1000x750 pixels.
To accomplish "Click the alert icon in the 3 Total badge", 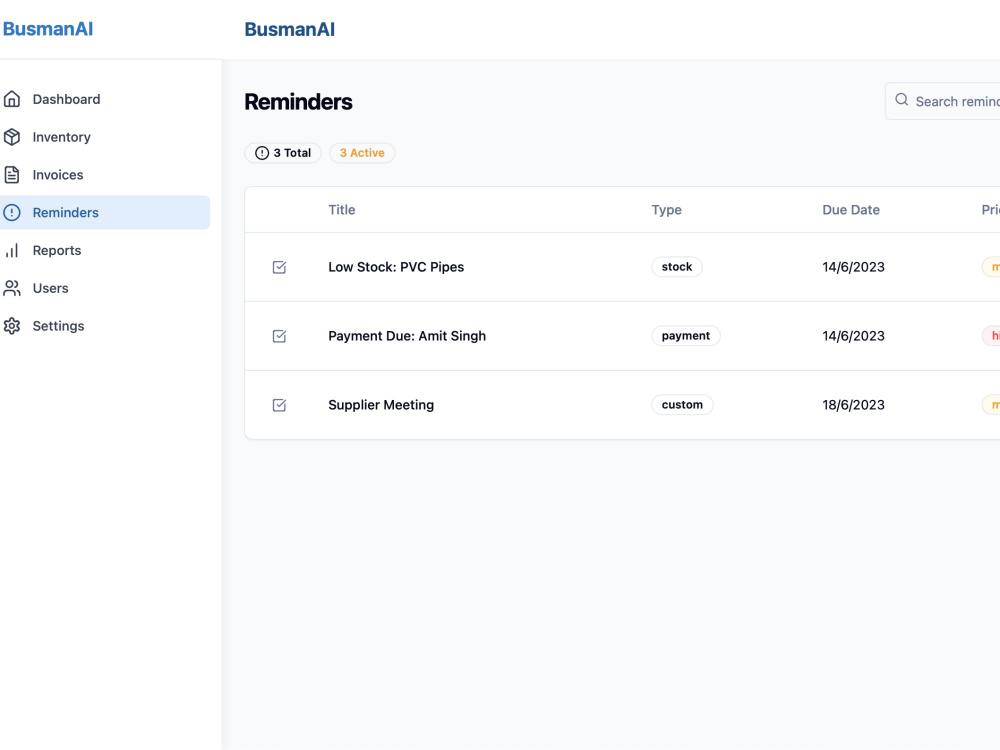I will click(x=261, y=153).
